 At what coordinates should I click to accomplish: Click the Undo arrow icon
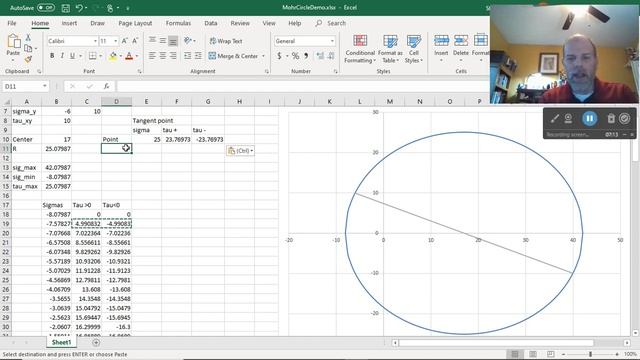[x=80, y=8]
